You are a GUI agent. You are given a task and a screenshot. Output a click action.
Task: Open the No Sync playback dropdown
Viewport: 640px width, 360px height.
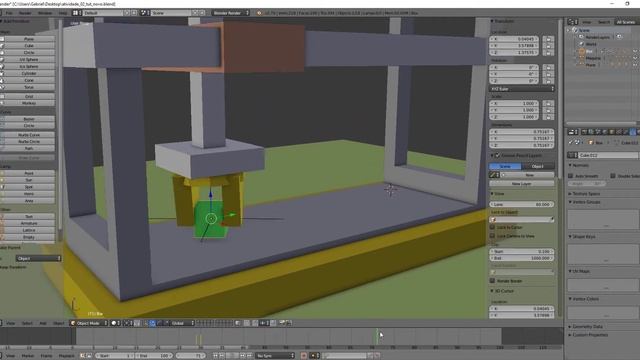coord(275,356)
